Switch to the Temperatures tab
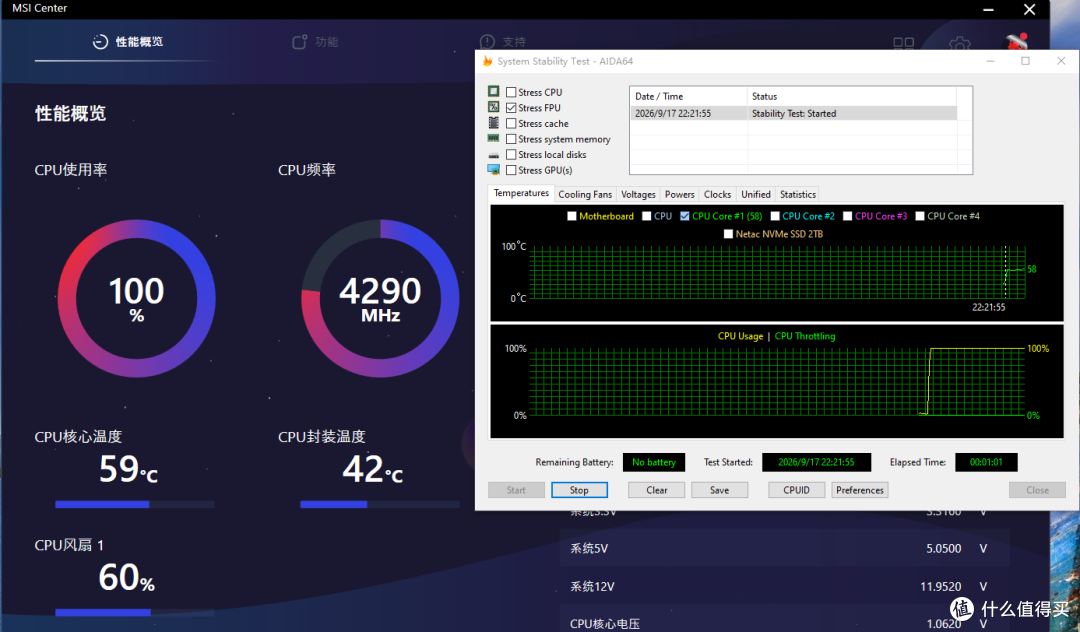The width and height of the screenshot is (1080, 632). point(521,193)
